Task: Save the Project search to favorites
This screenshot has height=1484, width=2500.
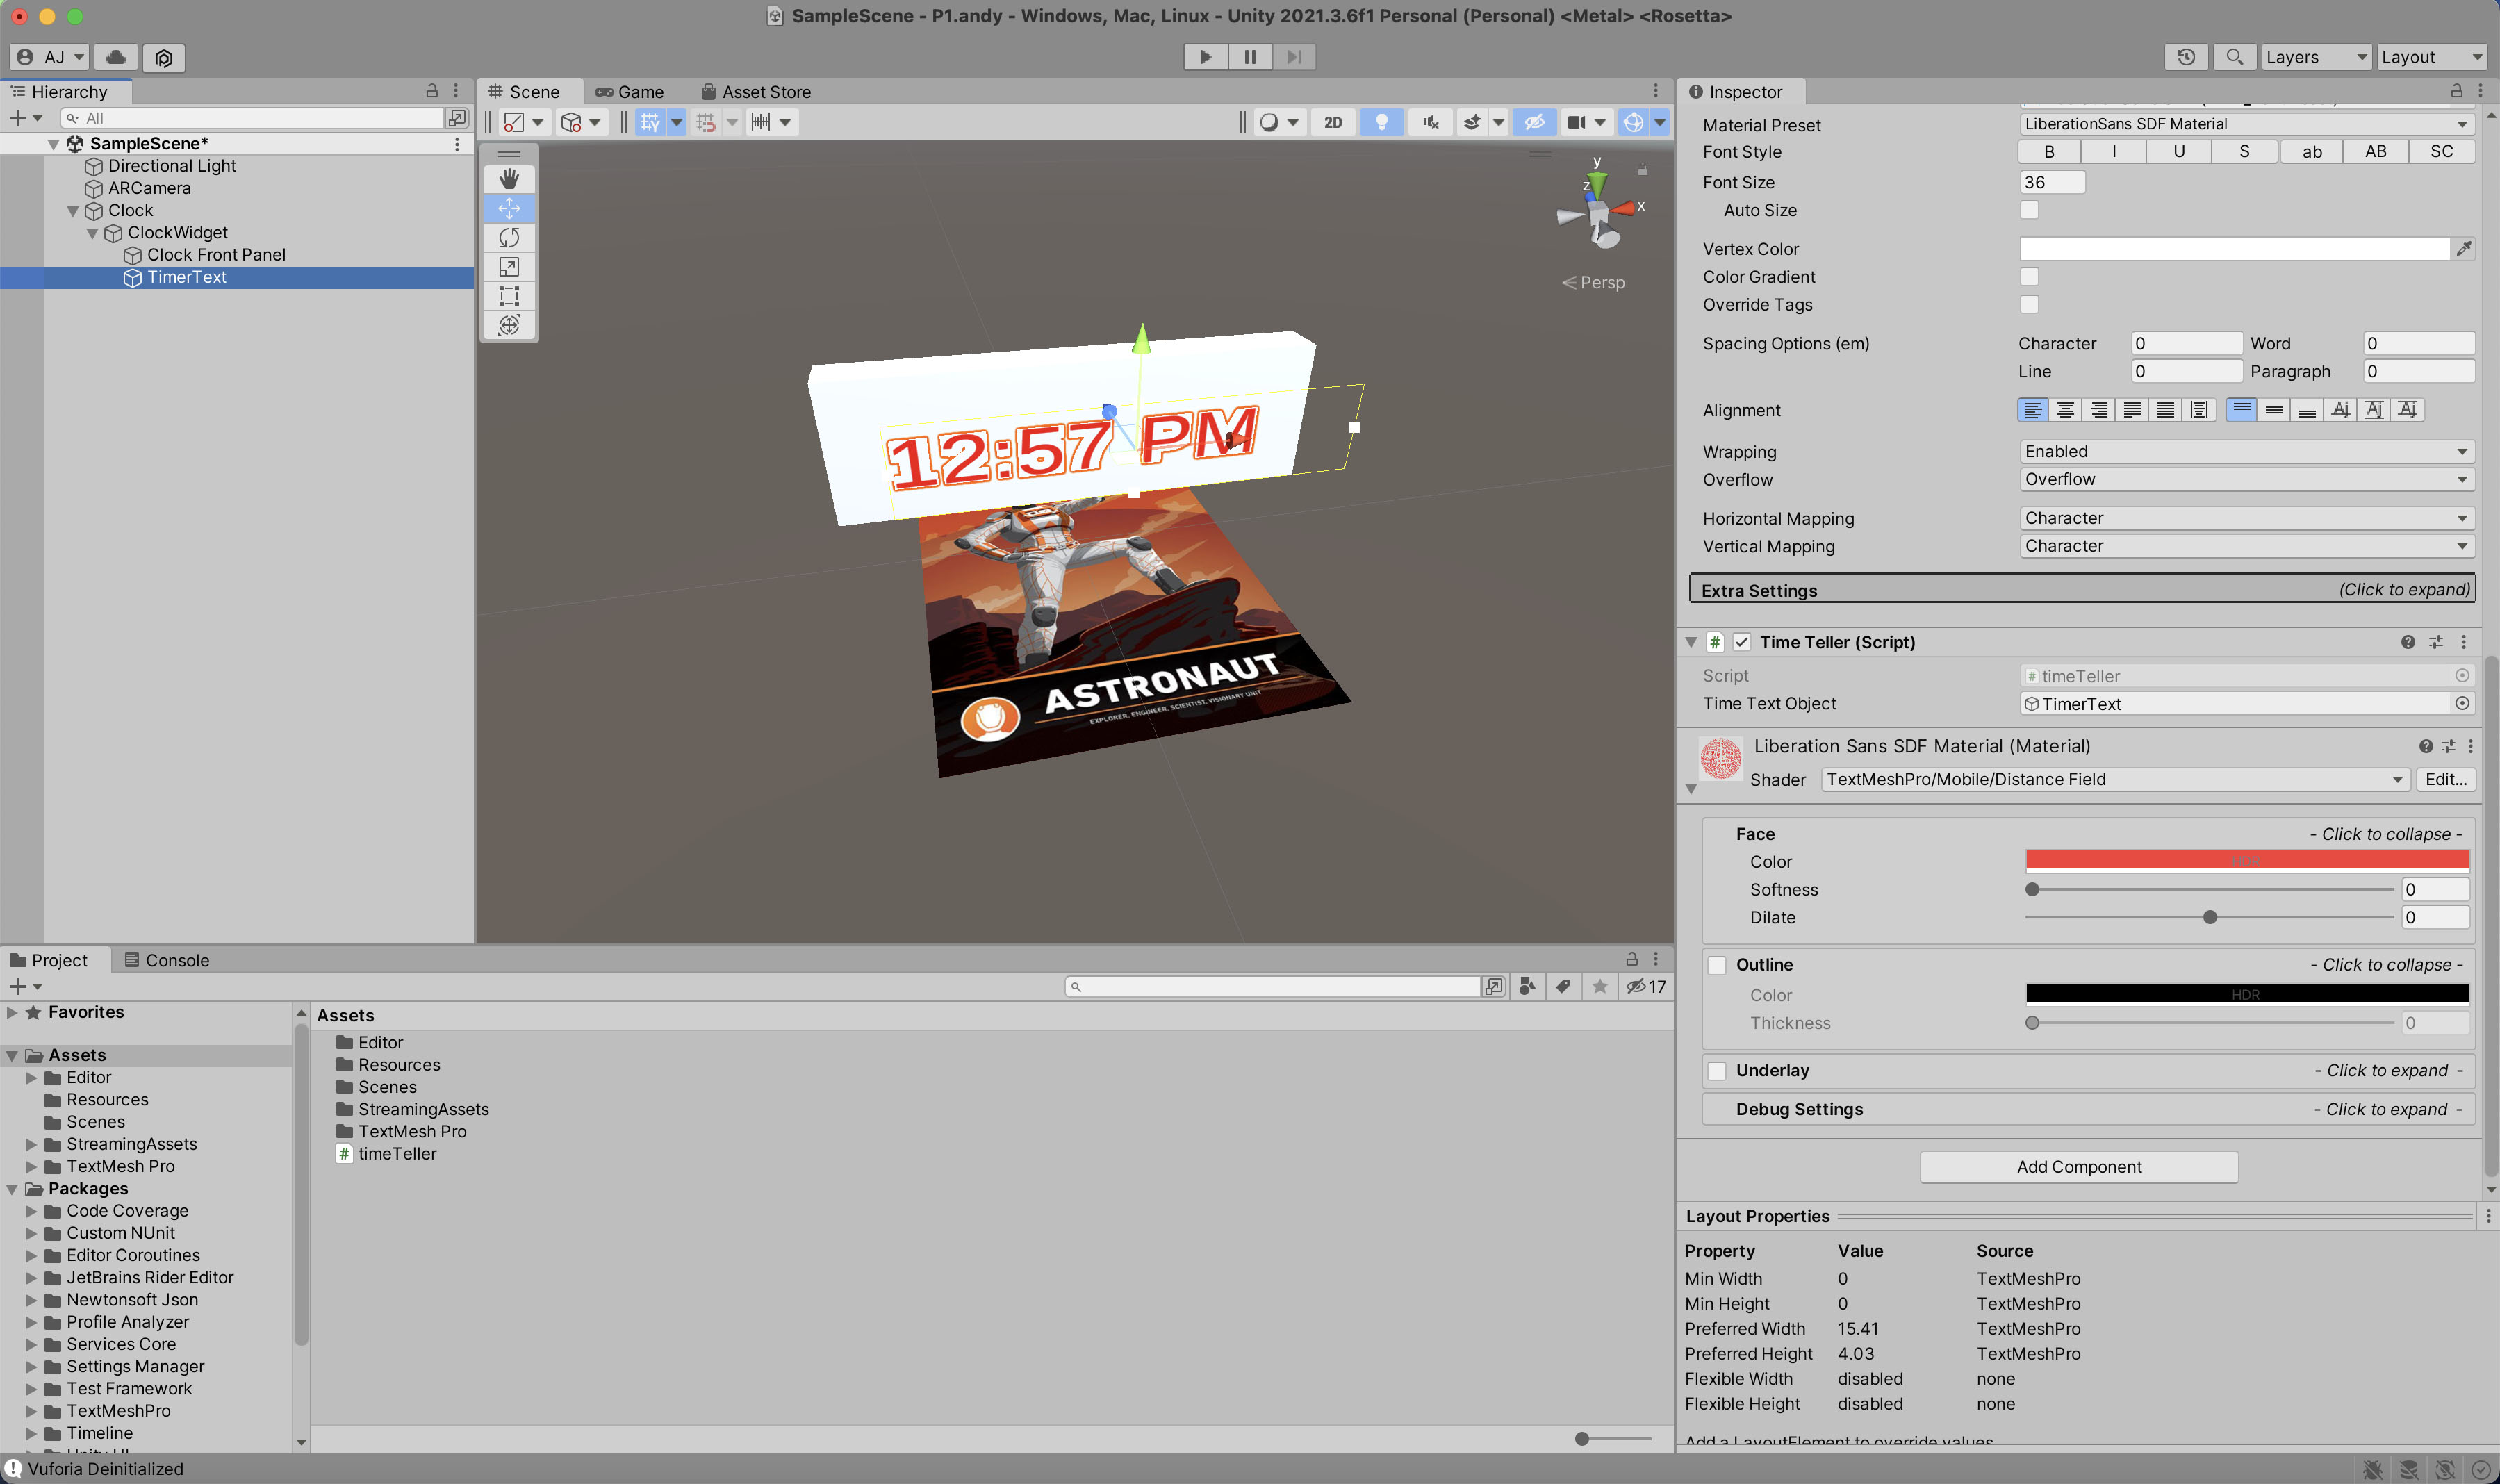Action: point(1600,987)
